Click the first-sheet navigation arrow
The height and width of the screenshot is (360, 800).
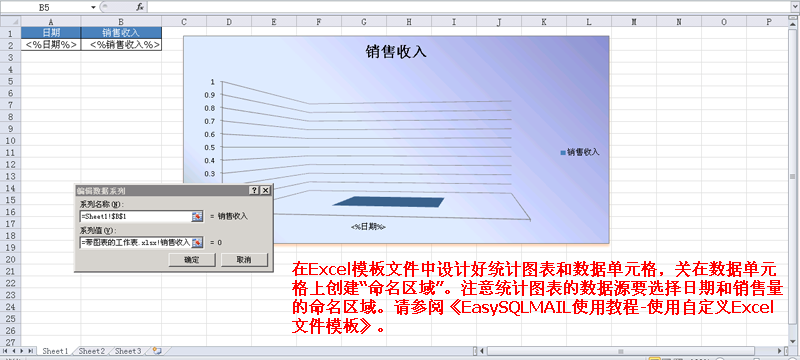click(6, 351)
